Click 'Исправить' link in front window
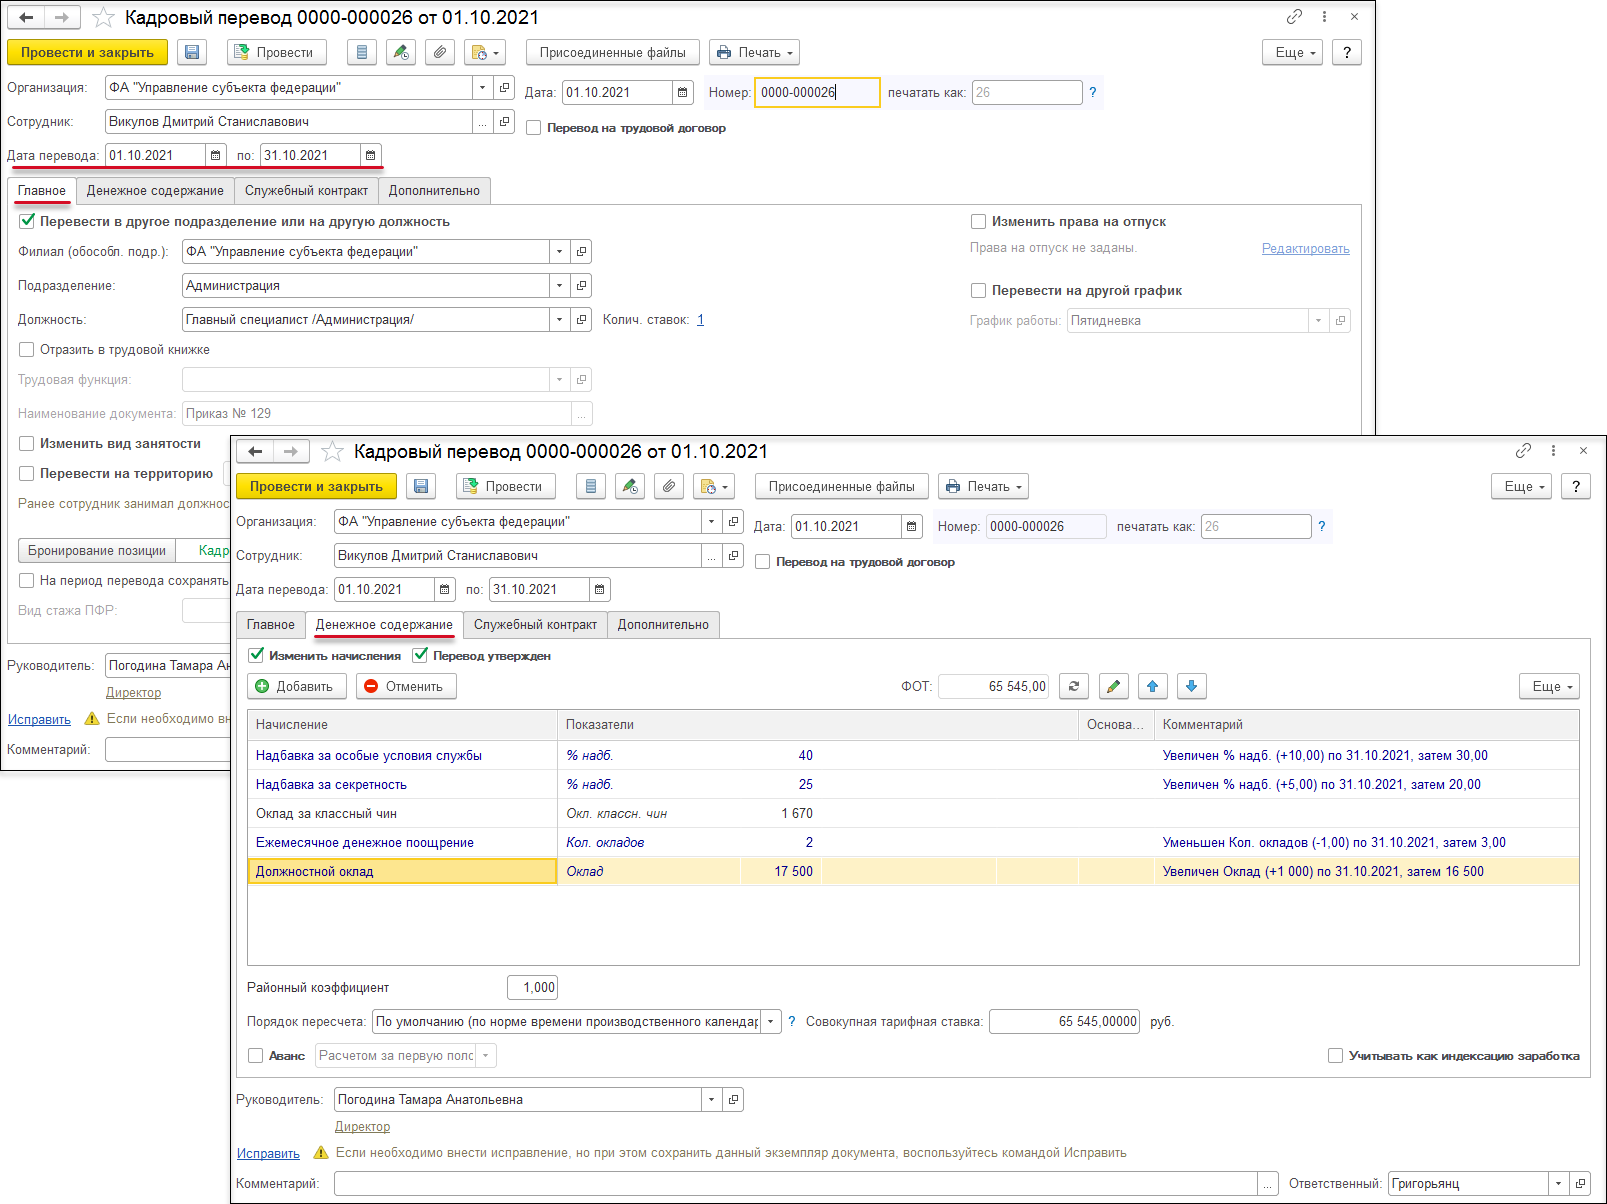The width and height of the screenshot is (1607, 1204). click(x=268, y=1153)
